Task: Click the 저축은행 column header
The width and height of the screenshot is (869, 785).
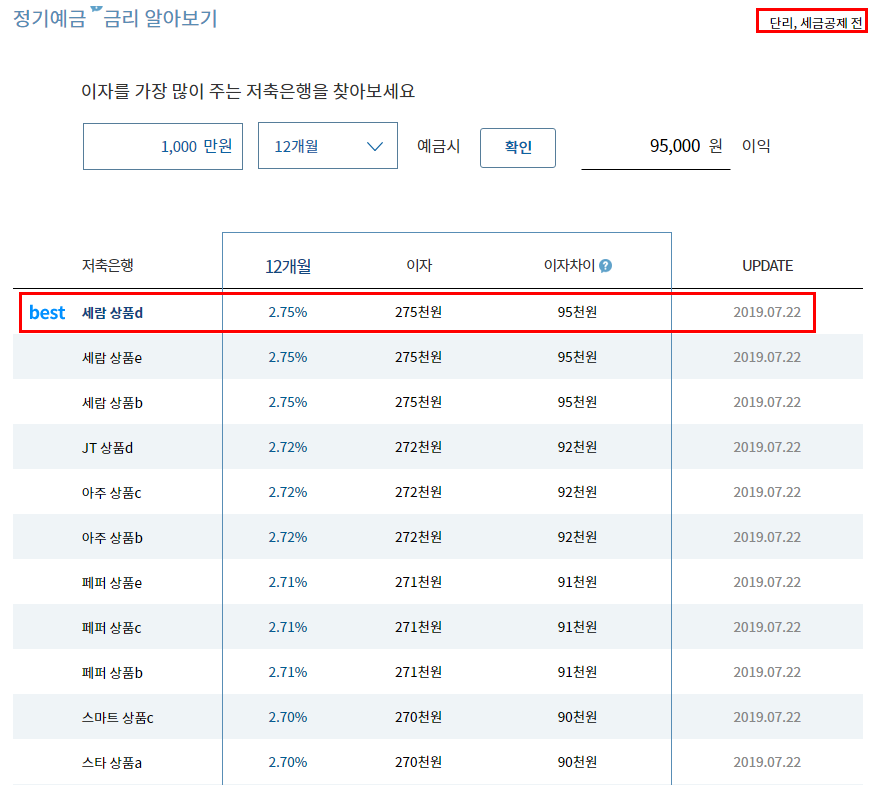Action: pyautogui.click(x=108, y=266)
